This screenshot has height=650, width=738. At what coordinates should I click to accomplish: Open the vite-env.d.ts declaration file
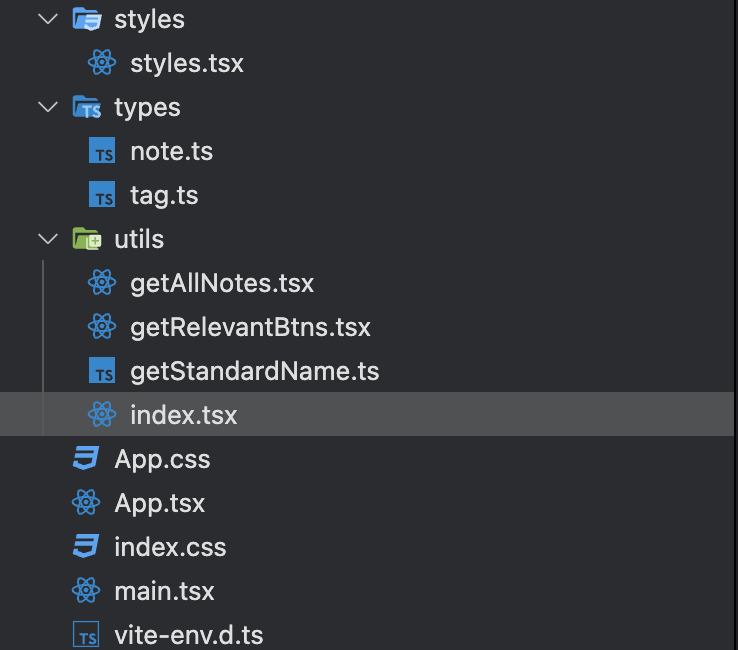point(189,635)
